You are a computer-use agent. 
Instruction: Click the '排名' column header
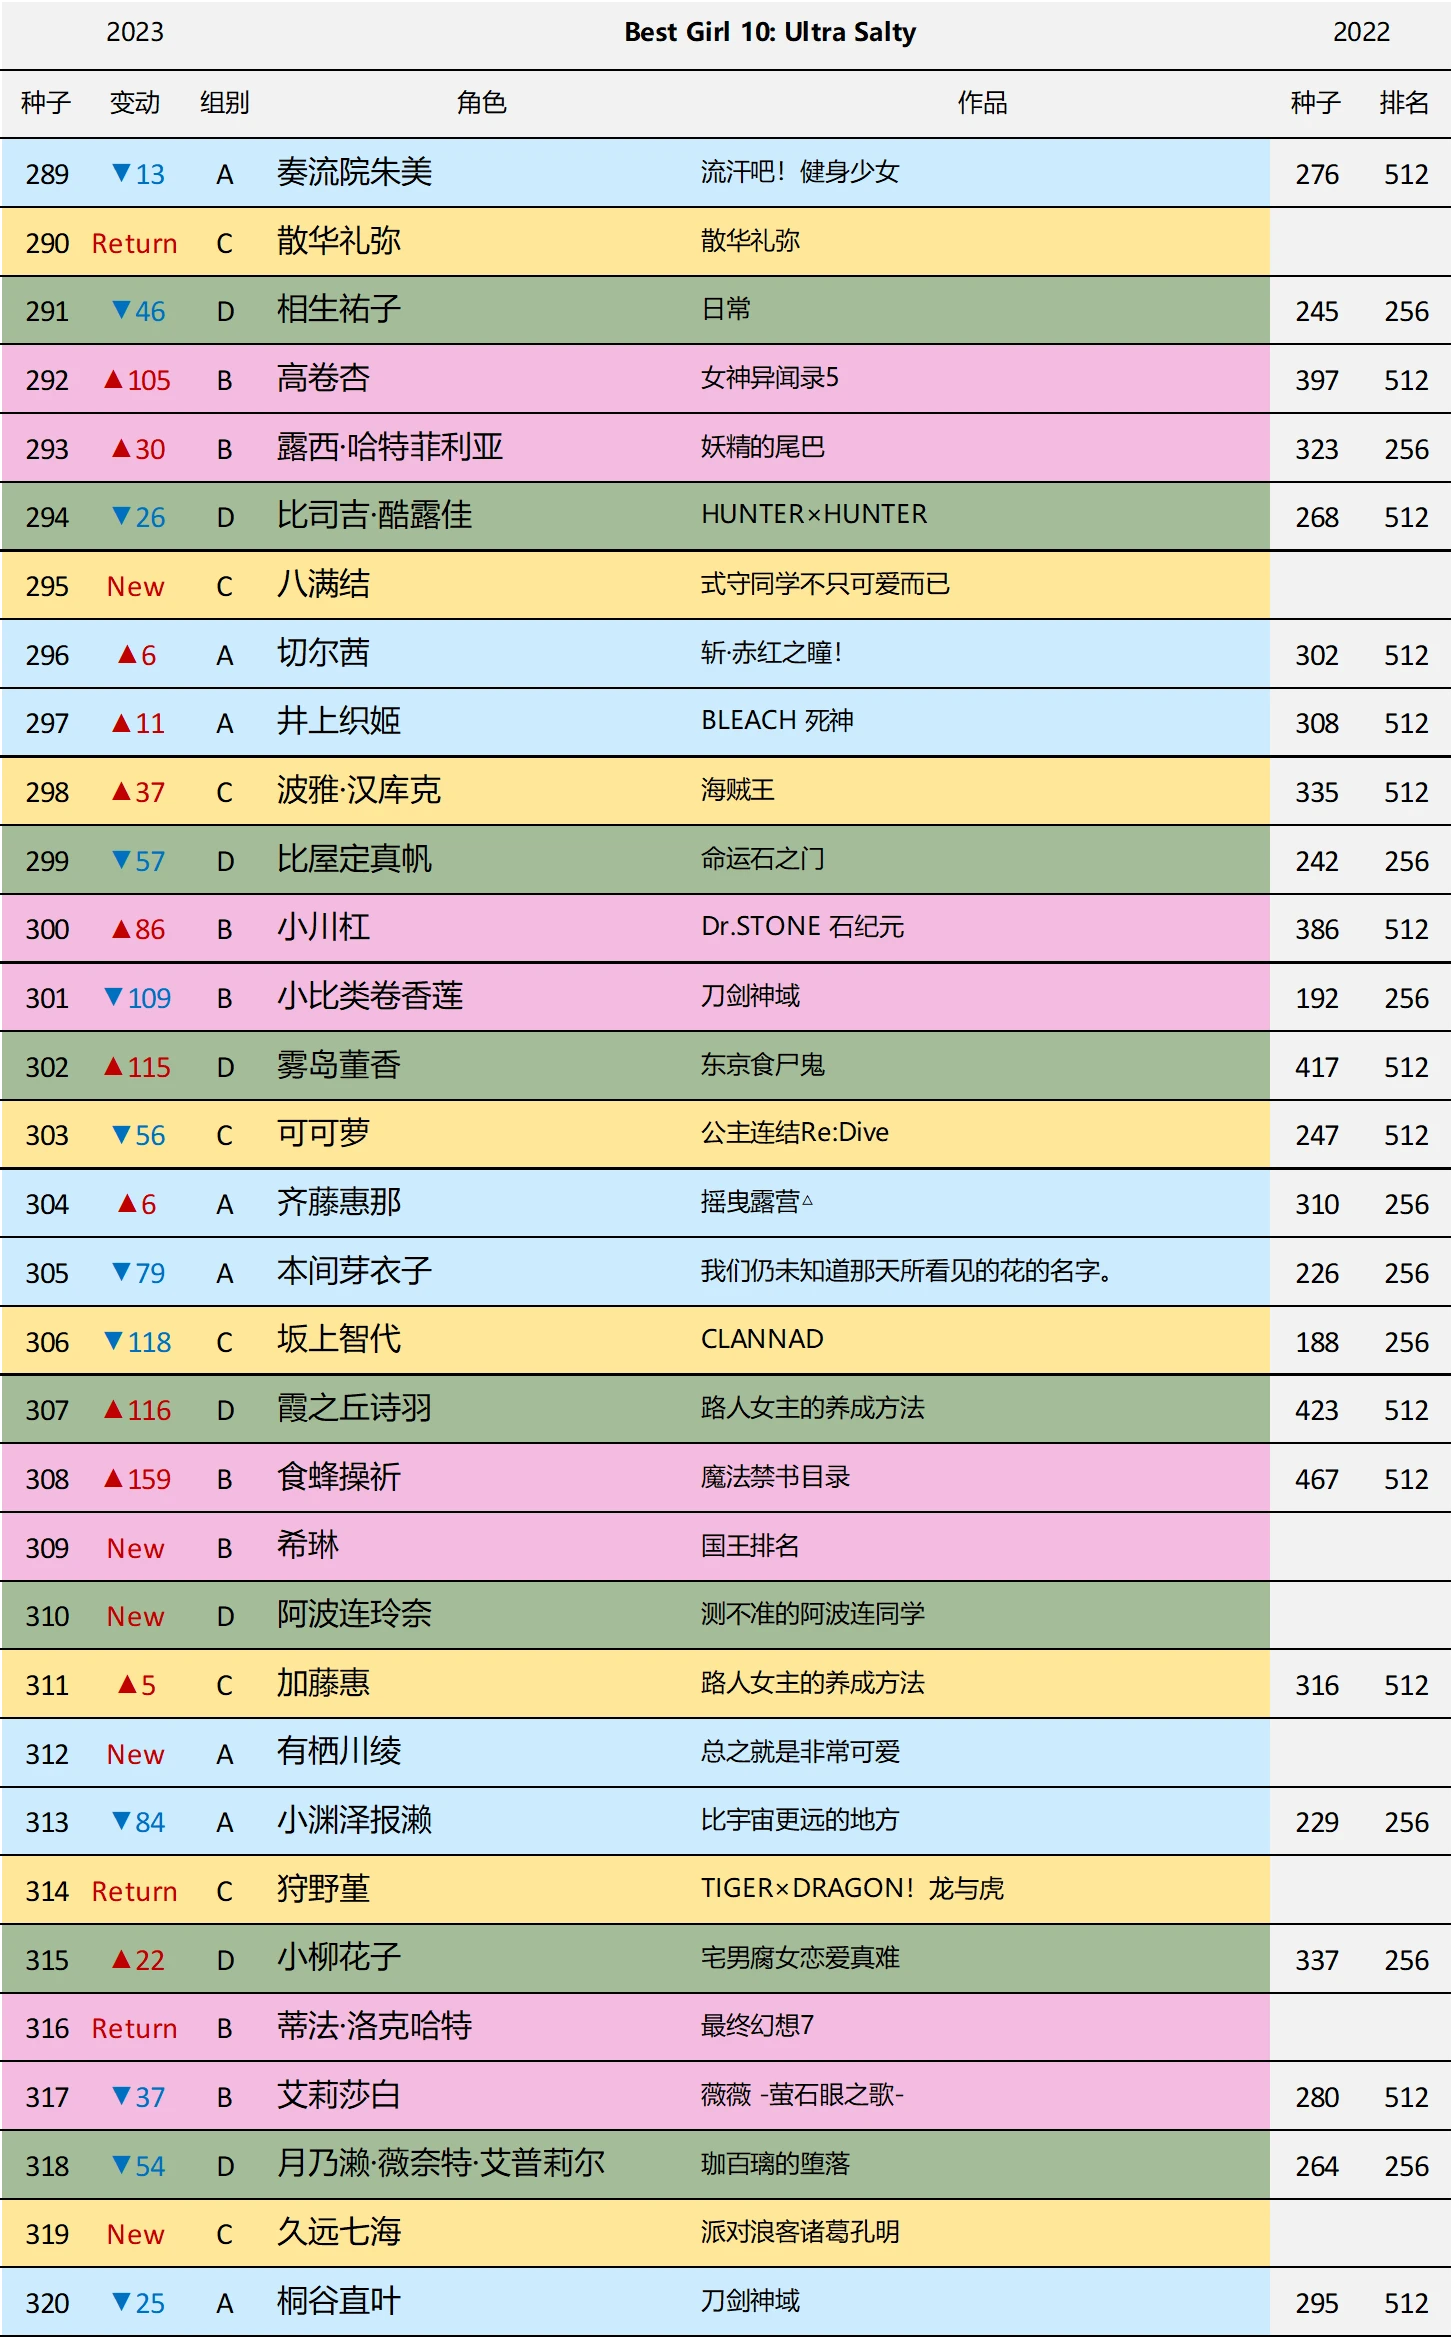tap(1405, 102)
